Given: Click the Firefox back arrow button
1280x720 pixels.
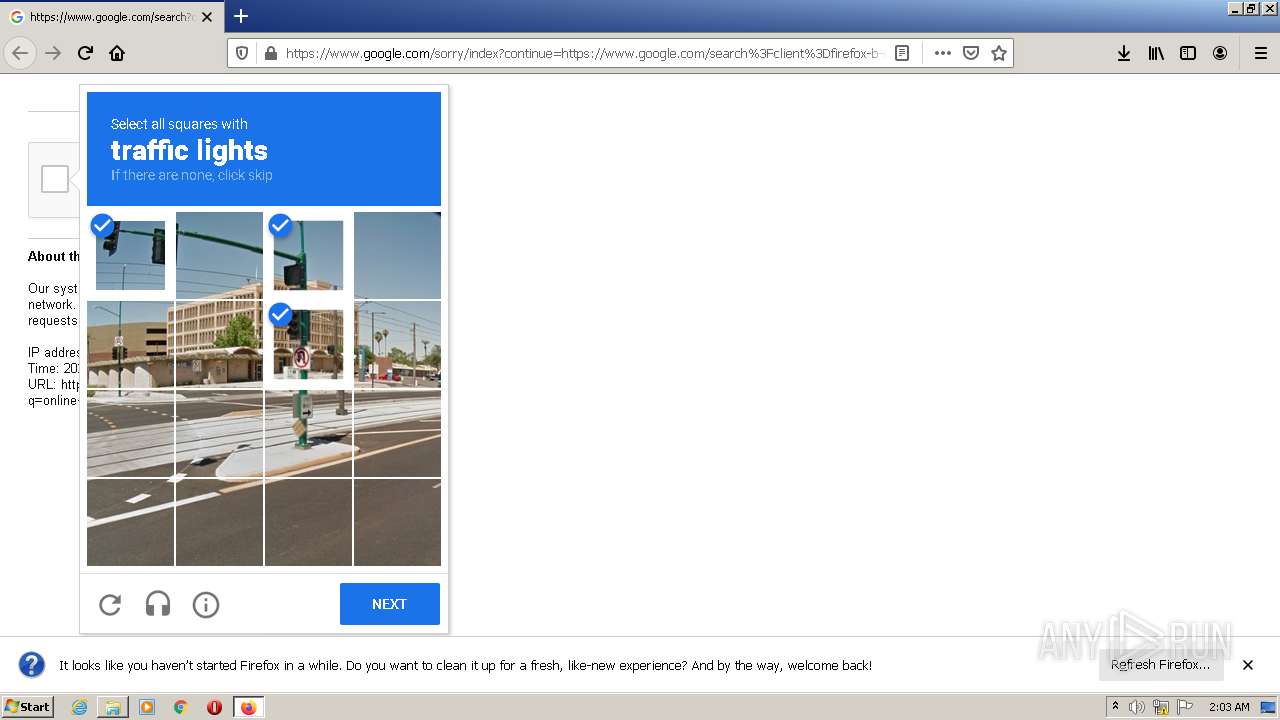Looking at the screenshot, I should tap(20, 53).
